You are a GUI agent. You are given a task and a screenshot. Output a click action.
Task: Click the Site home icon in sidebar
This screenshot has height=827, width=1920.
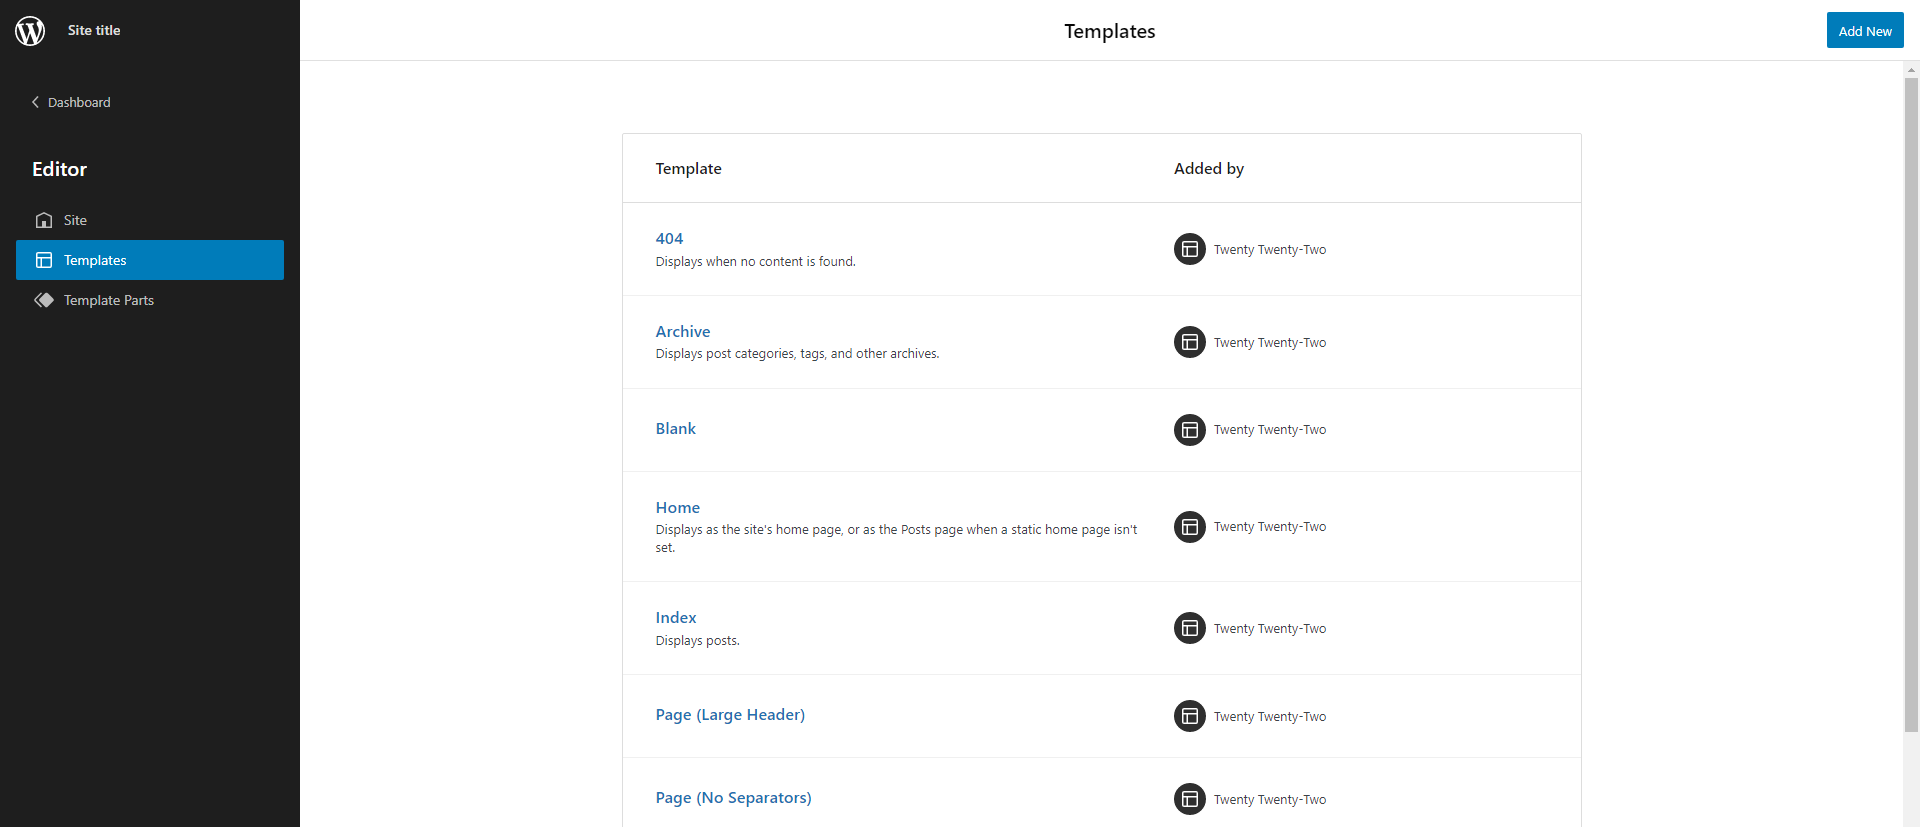click(x=44, y=220)
